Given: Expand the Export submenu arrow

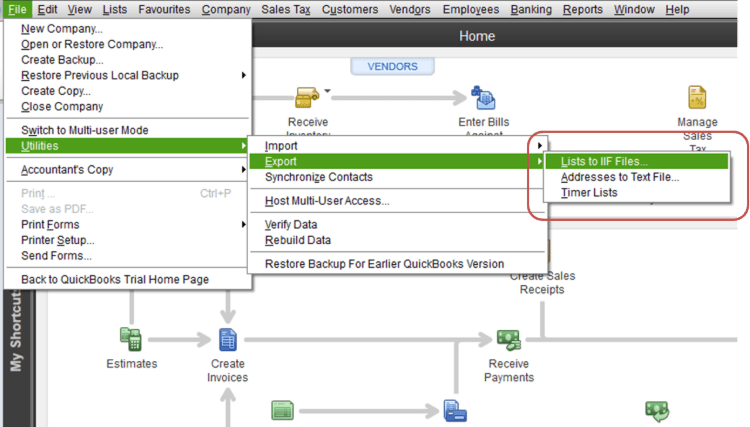Looking at the screenshot, I should pos(540,161).
